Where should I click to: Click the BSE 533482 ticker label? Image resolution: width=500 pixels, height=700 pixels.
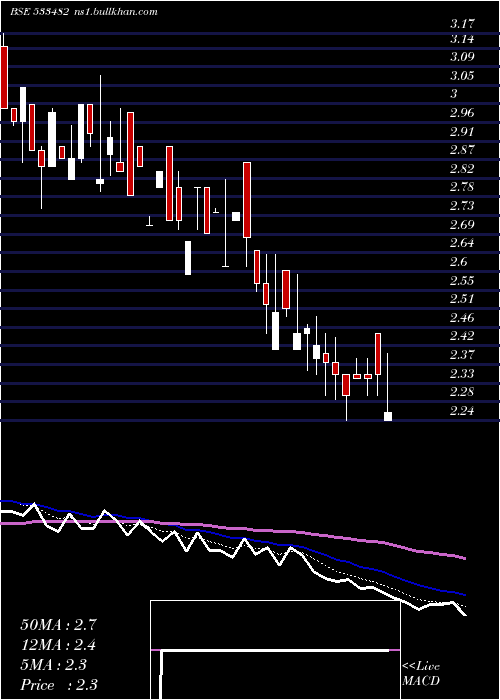tap(40, 12)
